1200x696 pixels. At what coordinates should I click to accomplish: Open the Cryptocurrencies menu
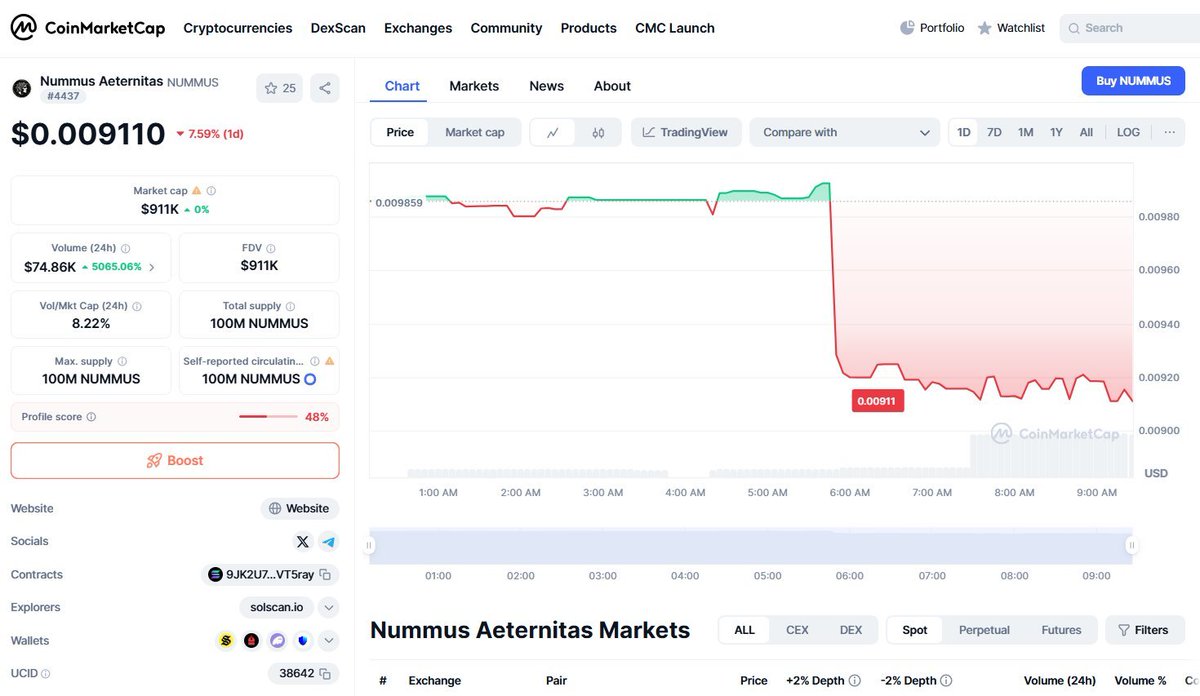238,28
